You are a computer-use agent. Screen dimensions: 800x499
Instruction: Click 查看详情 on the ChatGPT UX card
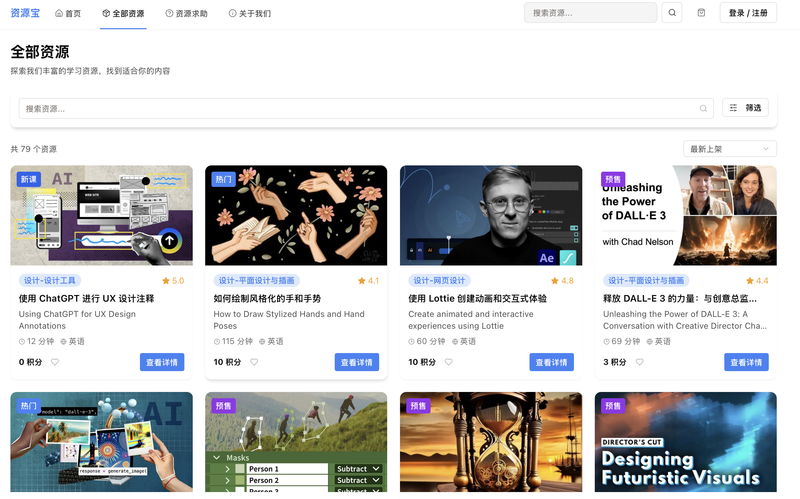[162, 362]
